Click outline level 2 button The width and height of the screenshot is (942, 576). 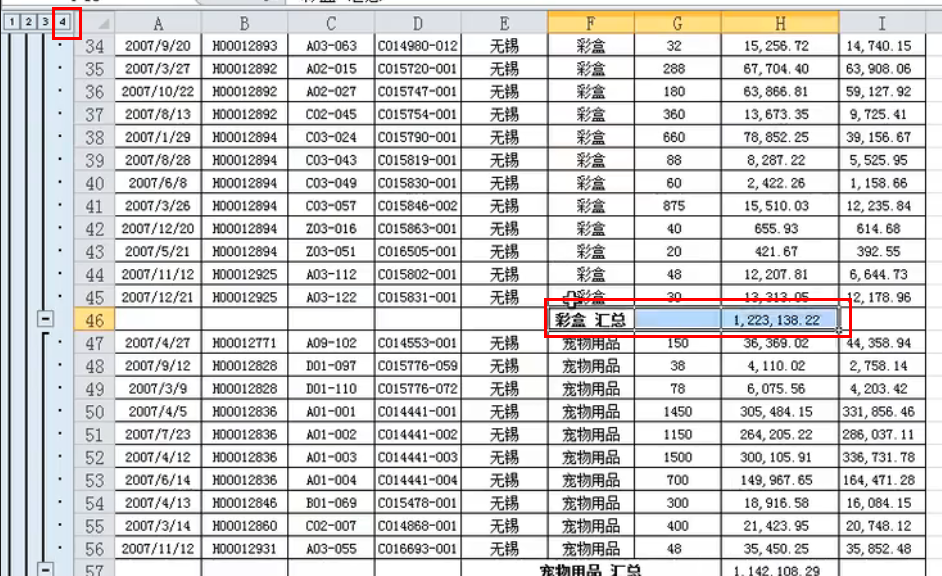tap(28, 21)
